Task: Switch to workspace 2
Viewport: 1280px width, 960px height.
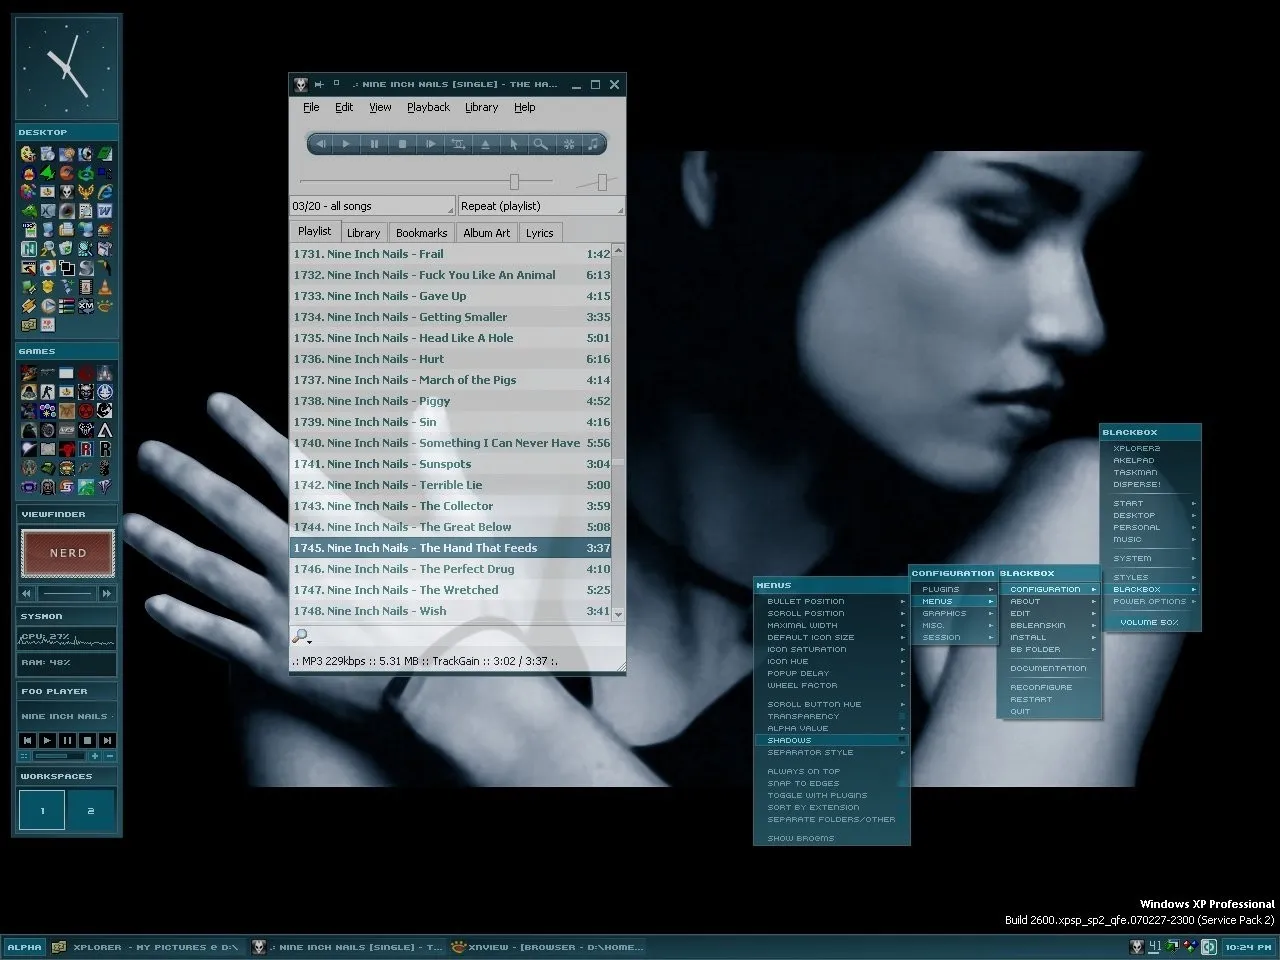Action: pos(92,810)
